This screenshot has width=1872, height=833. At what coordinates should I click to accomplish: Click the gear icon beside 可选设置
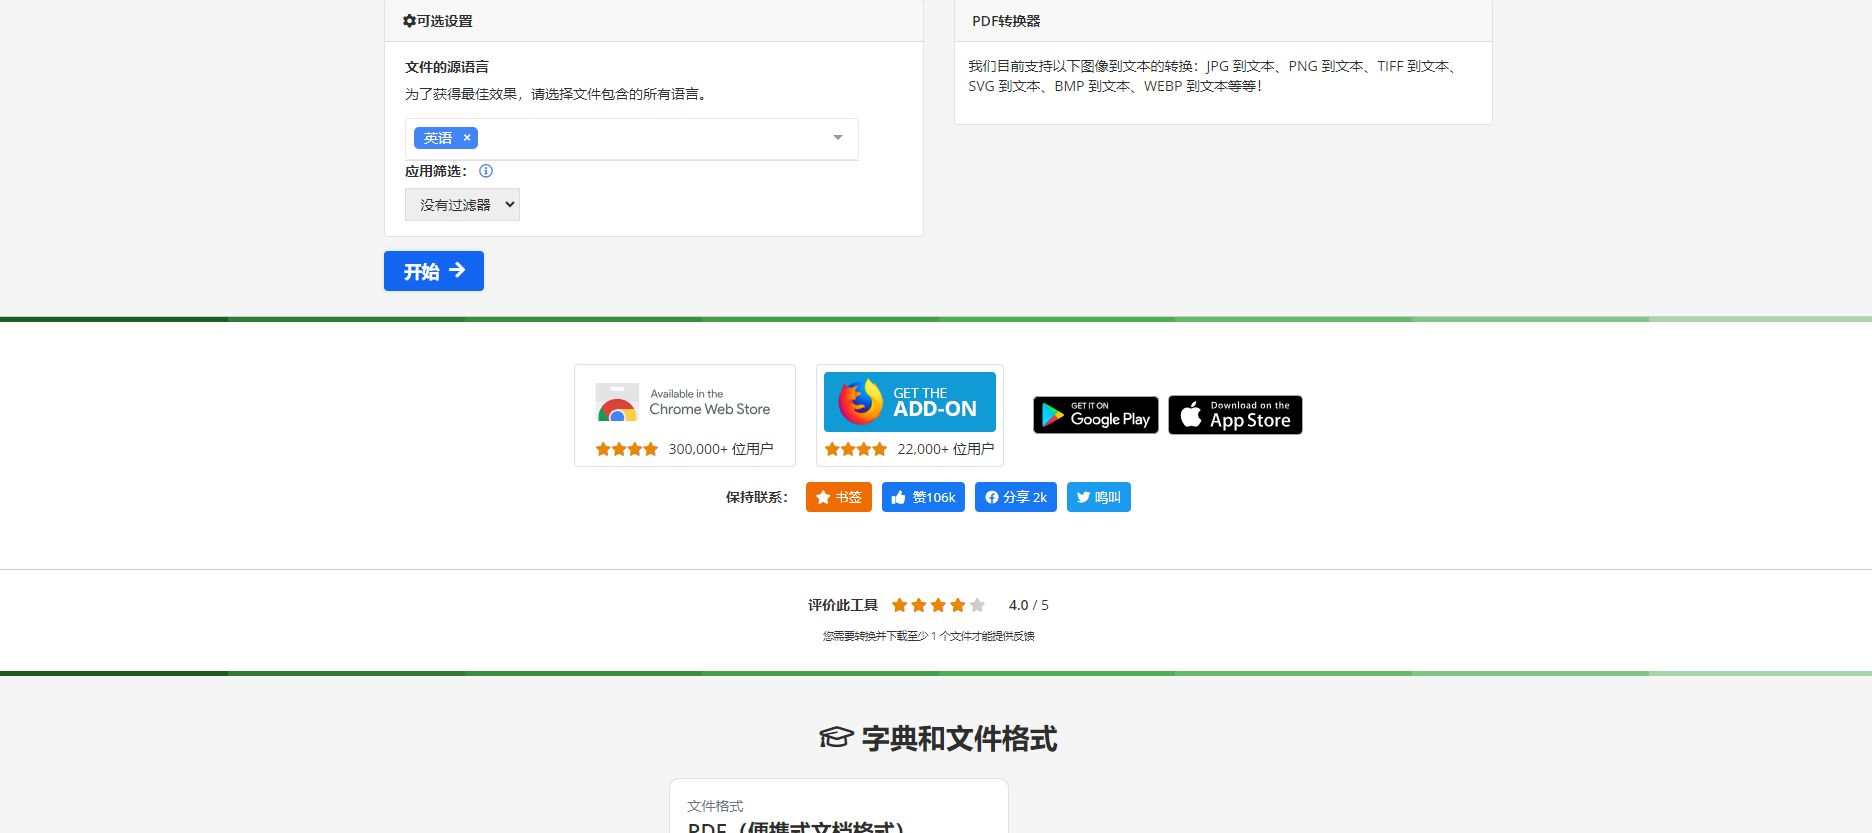click(409, 21)
